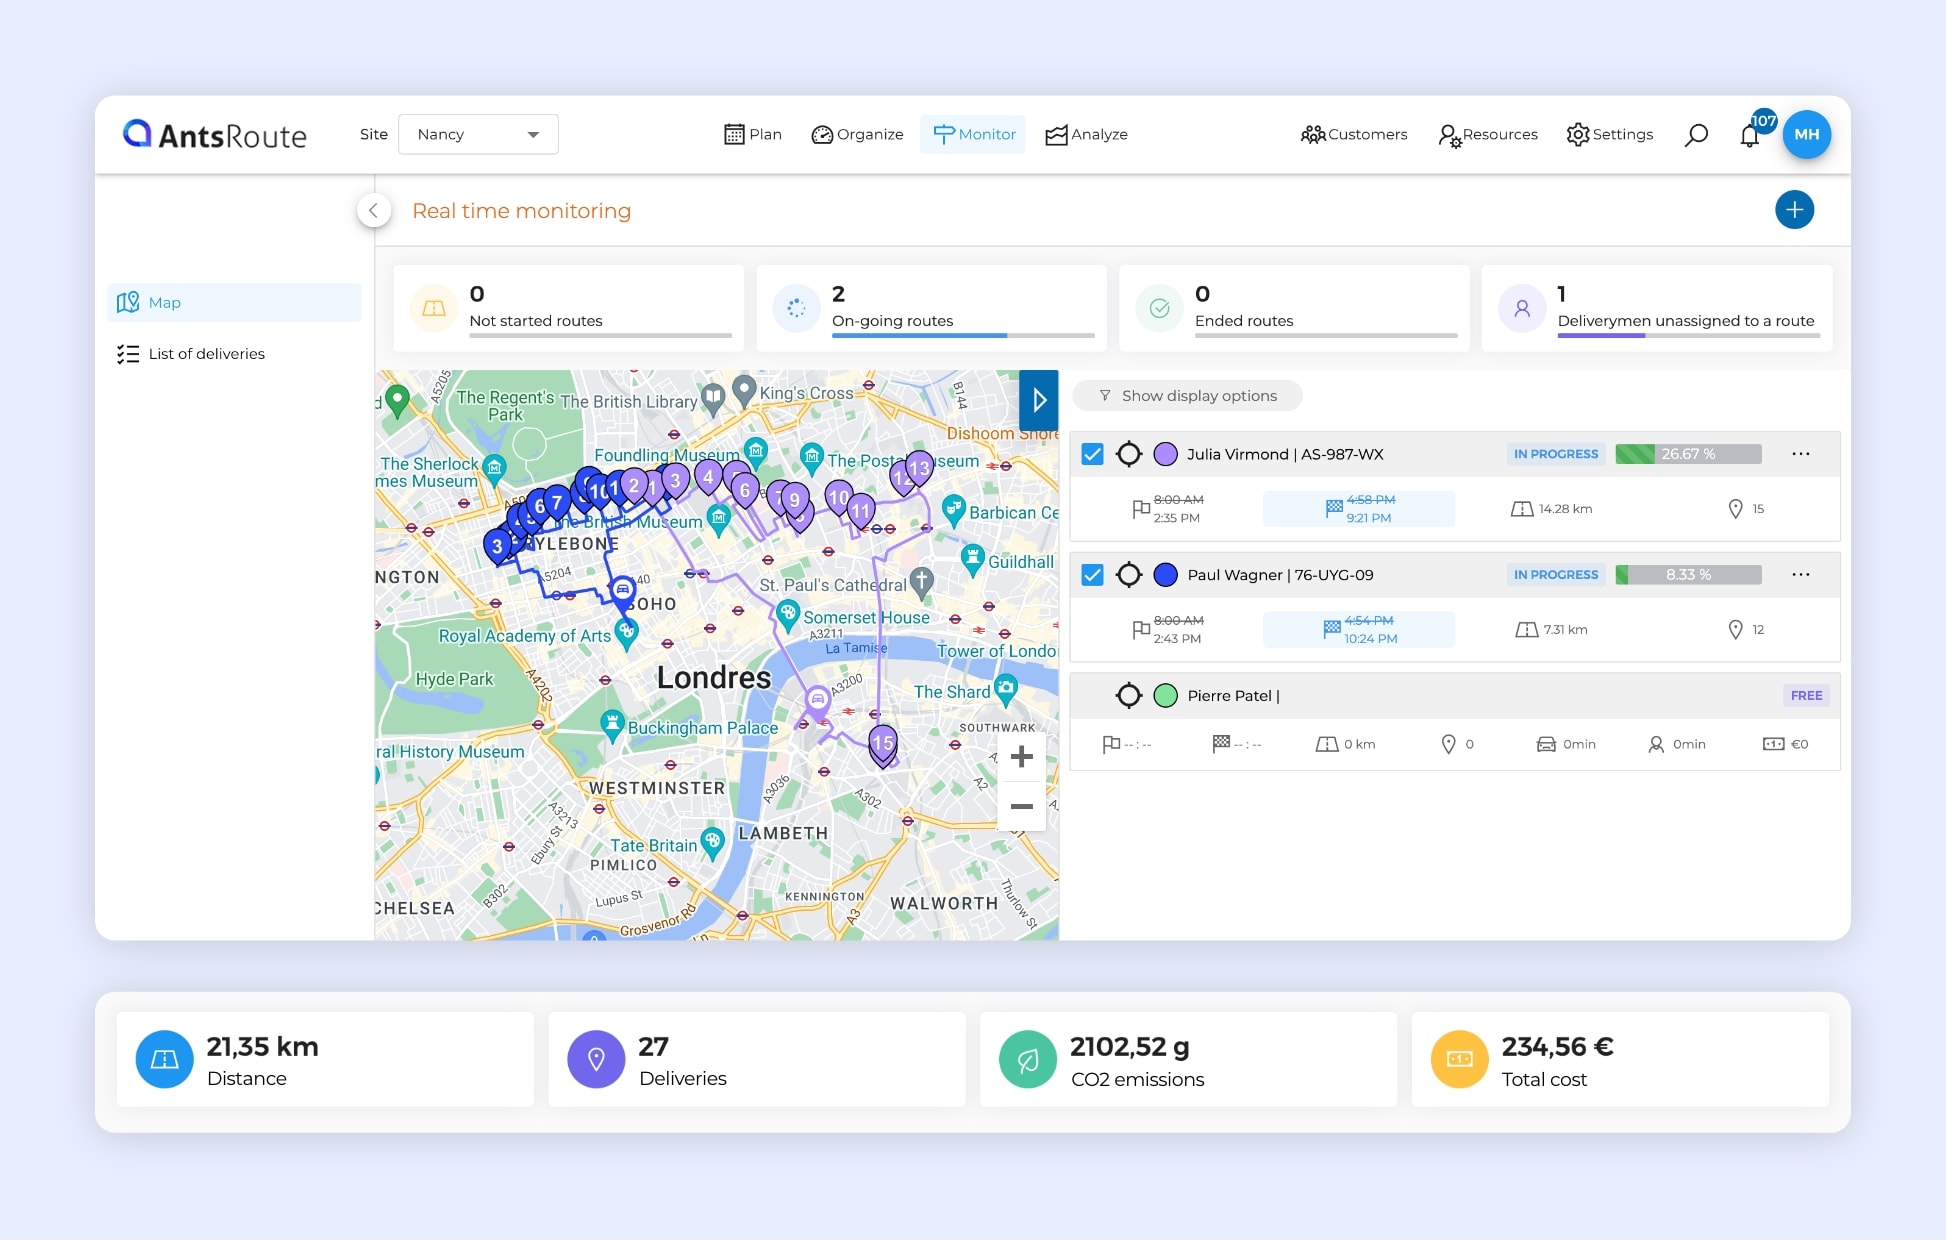Open List of deliveries view
The width and height of the screenshot is (1946, 1241).
(206, 354)
